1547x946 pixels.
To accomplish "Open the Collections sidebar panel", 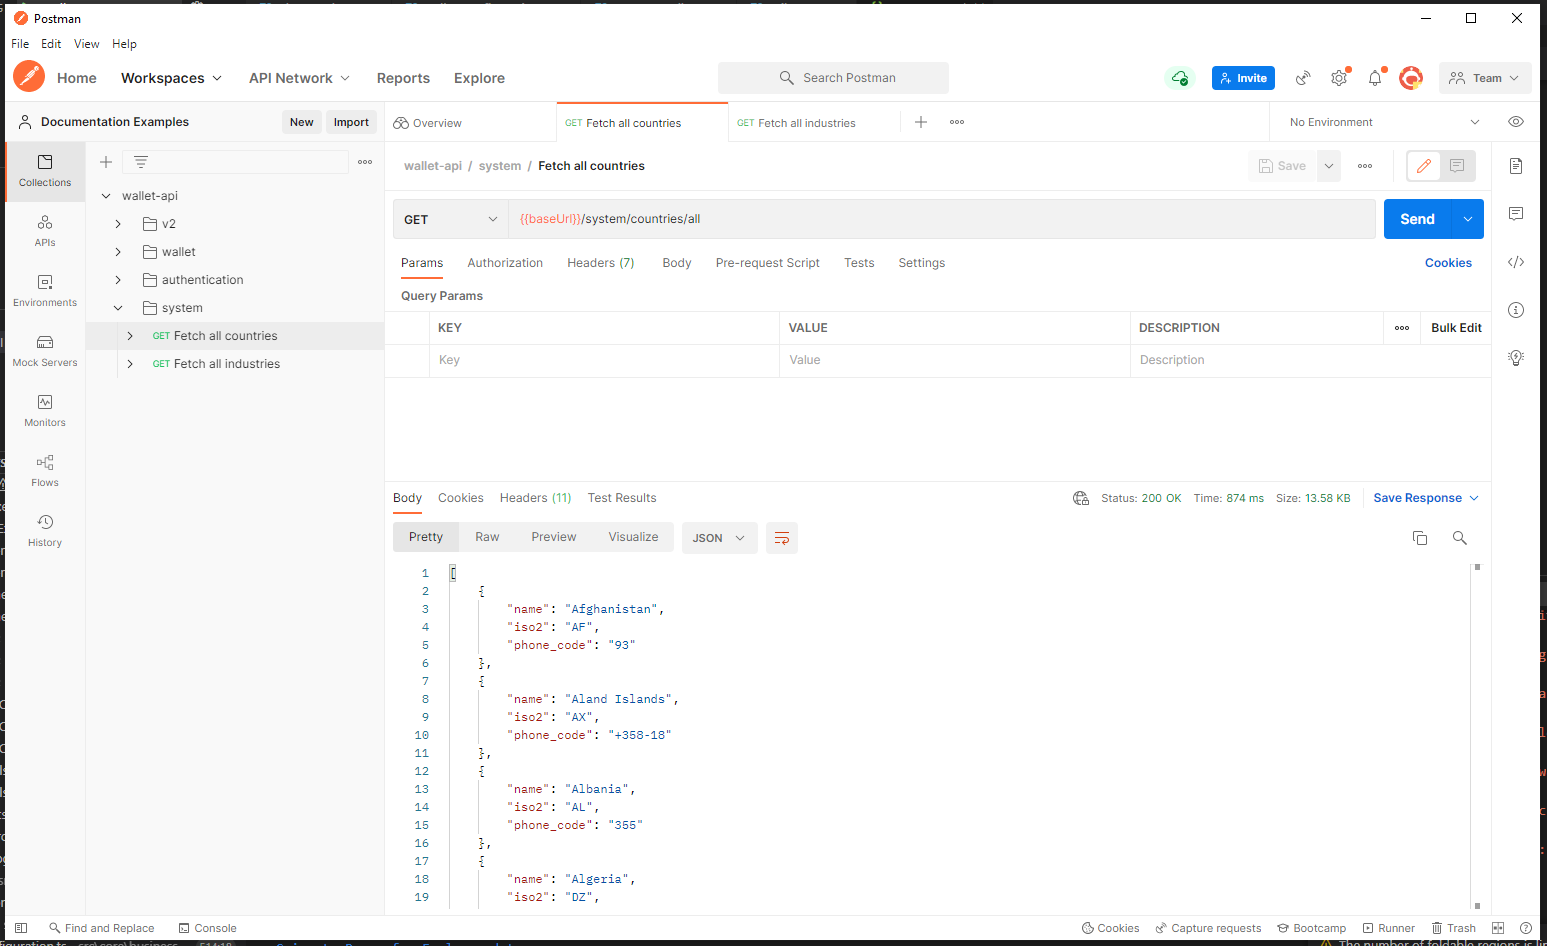I will coord(45,171).
